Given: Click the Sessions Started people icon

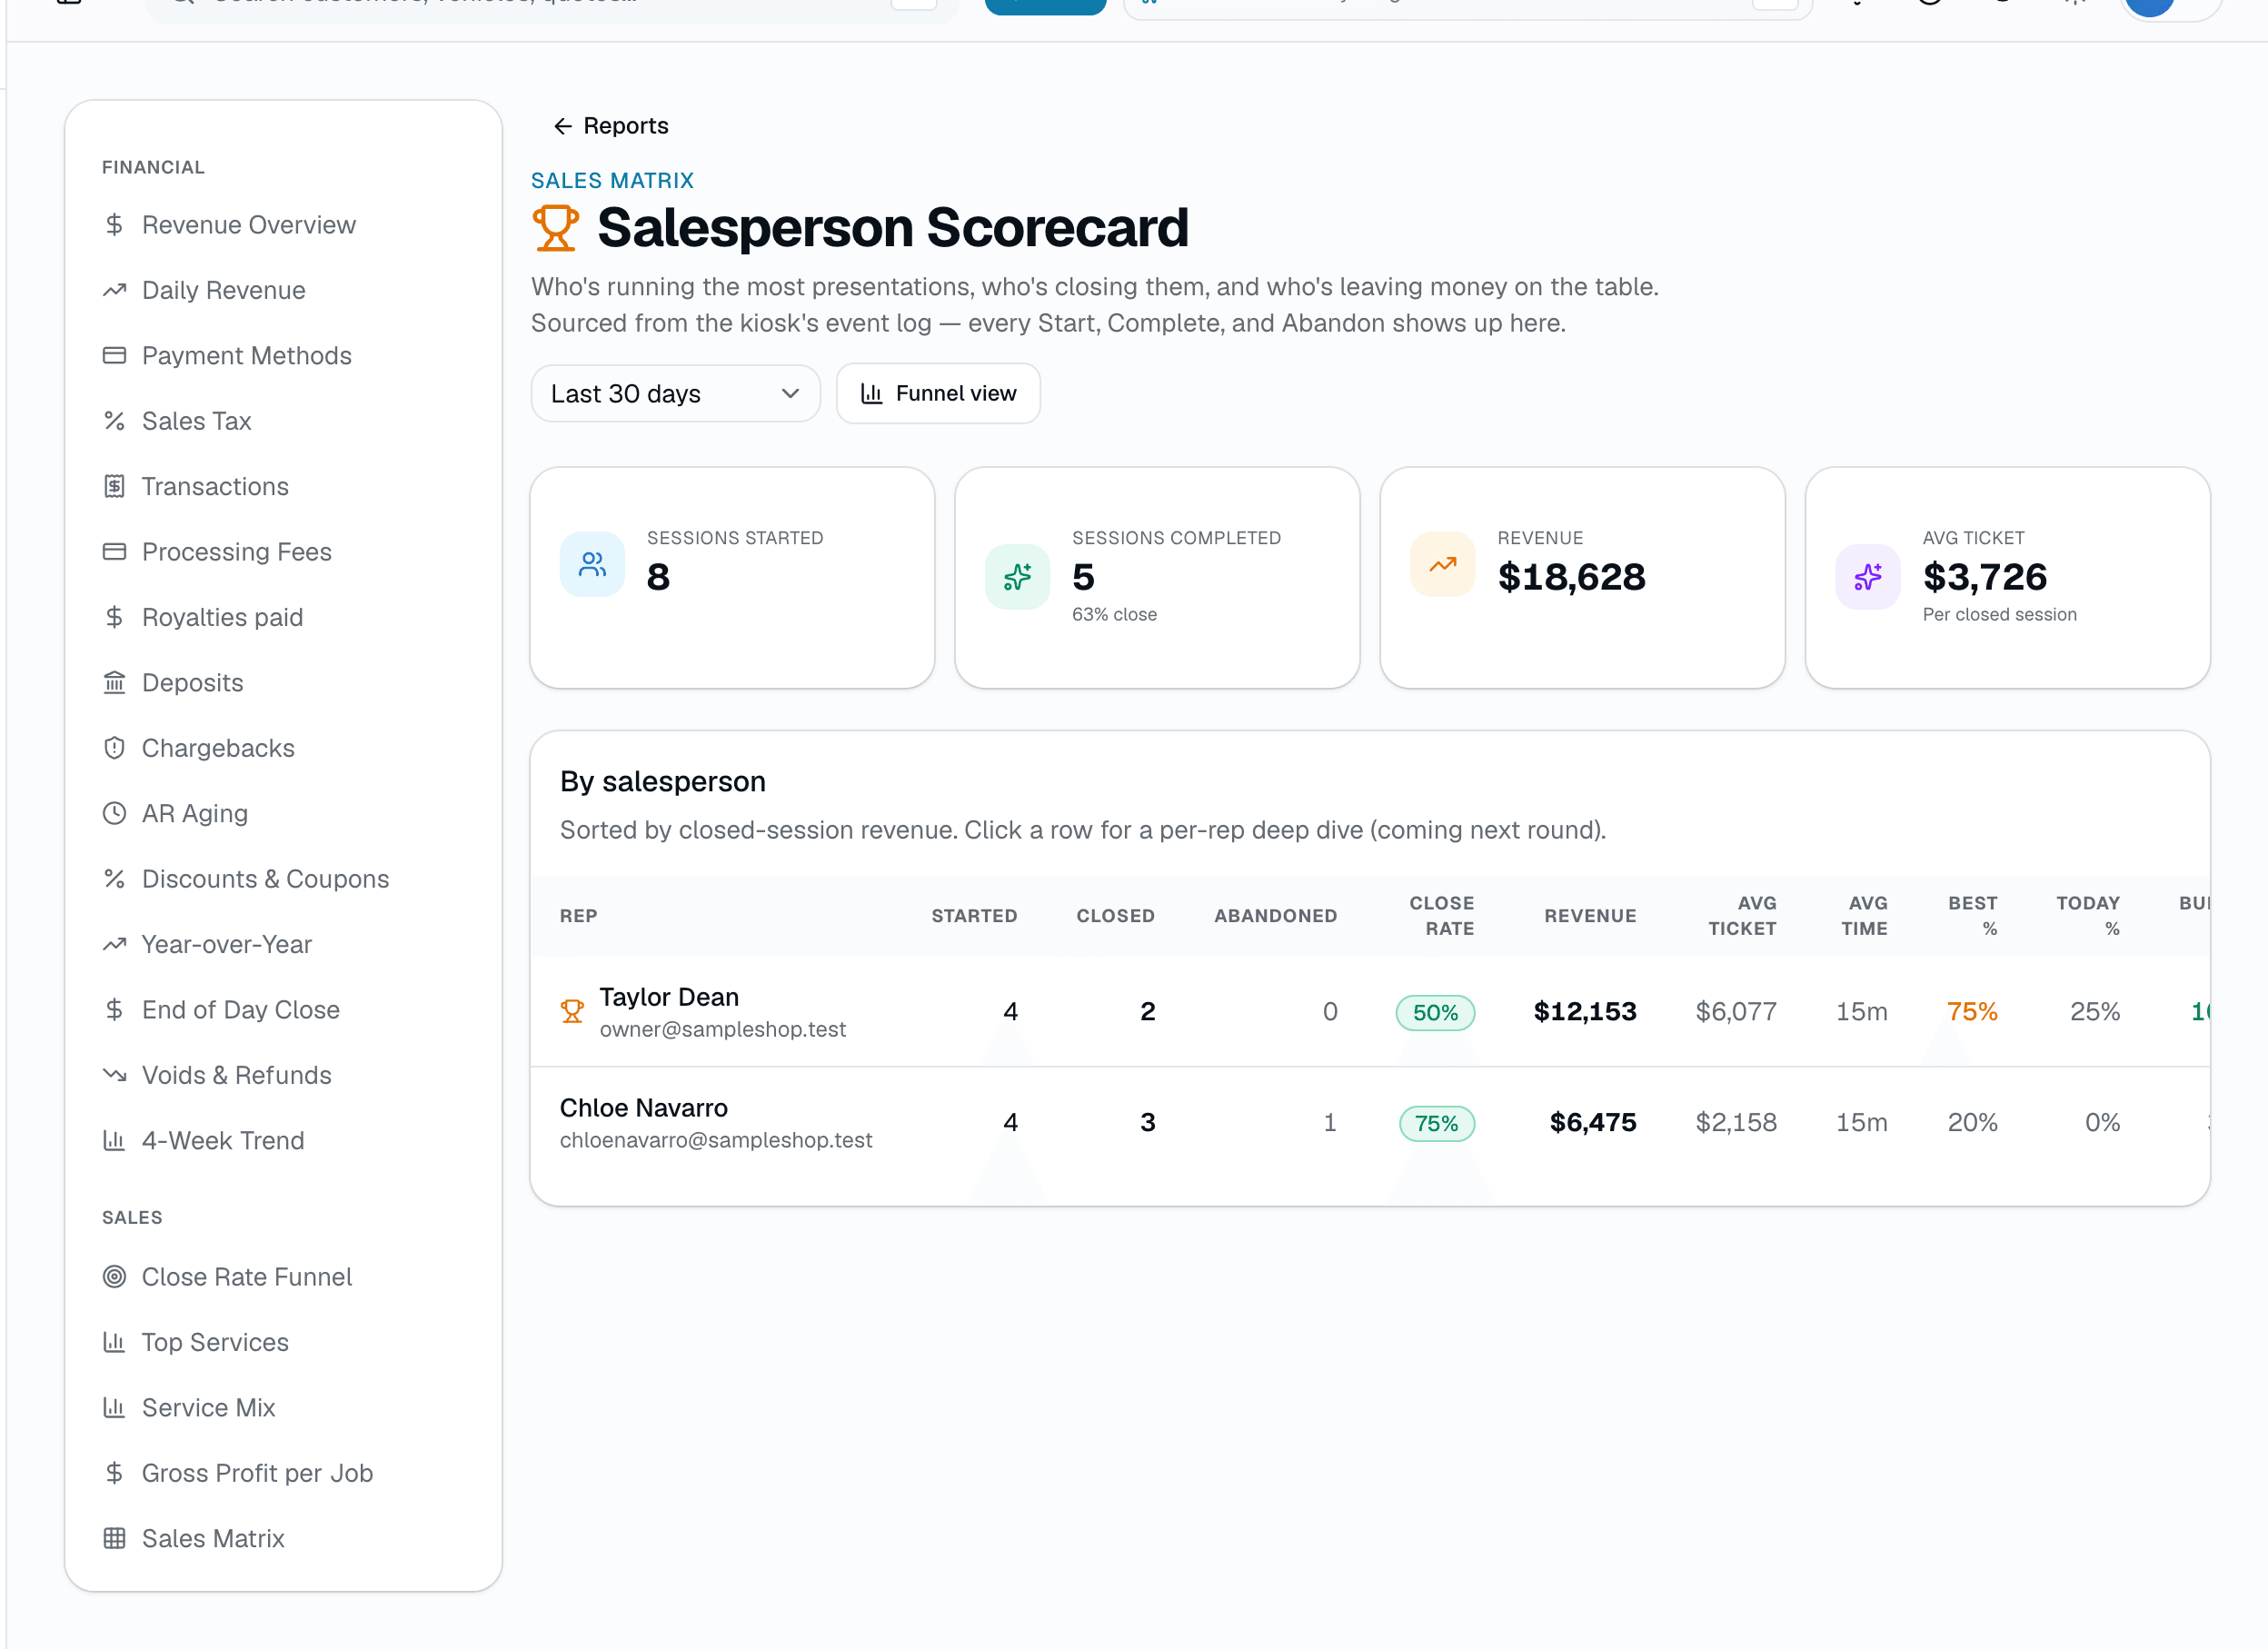Looking at the screenshot, I should pyautogui.click(x=592, y=565).
